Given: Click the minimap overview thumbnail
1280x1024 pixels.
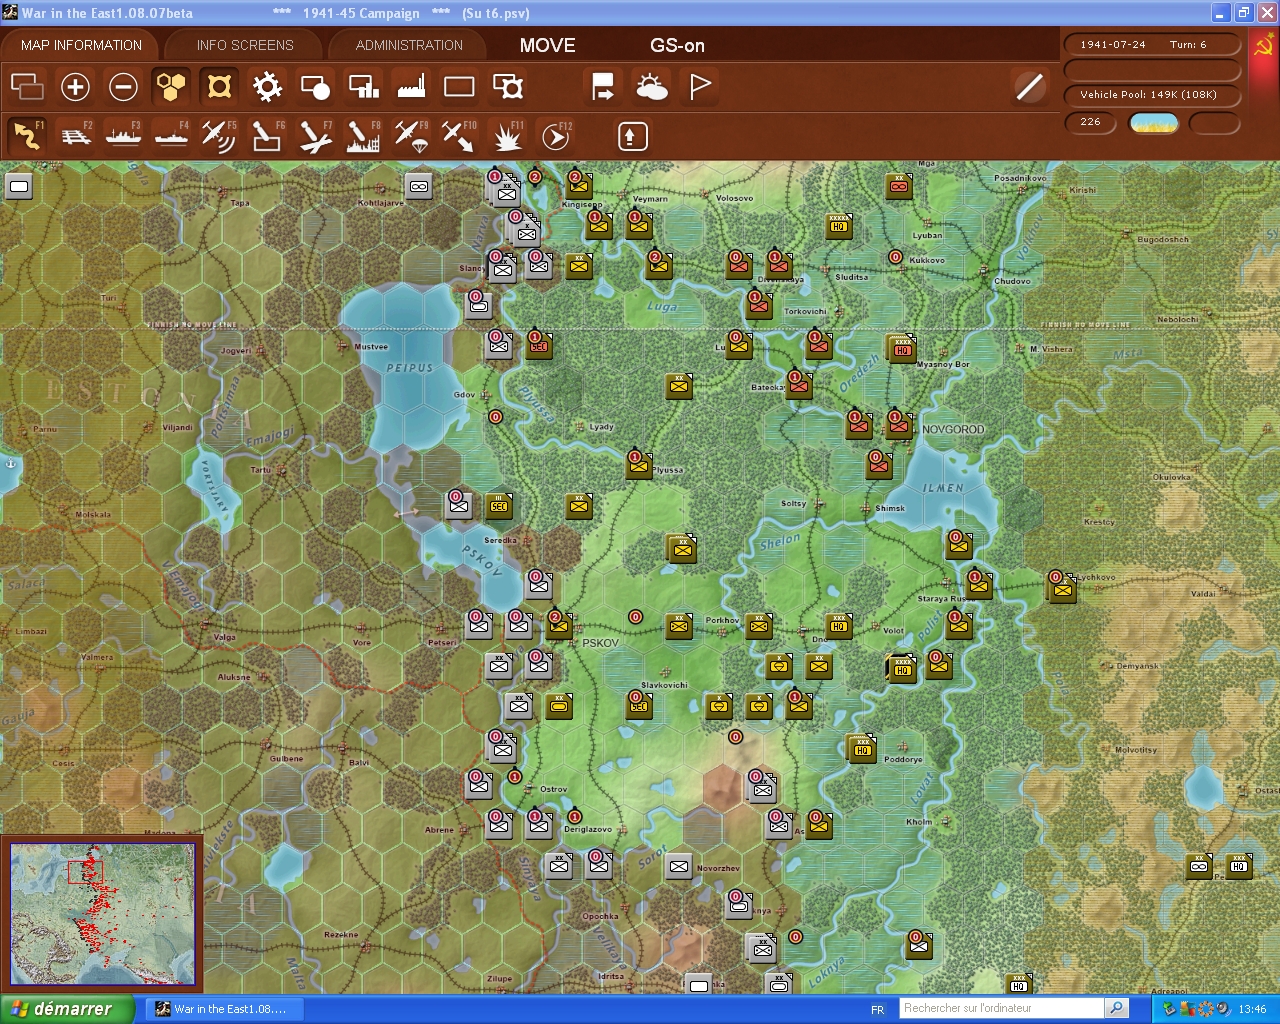Looking at the screenshot, I should [x=102, y=913].
